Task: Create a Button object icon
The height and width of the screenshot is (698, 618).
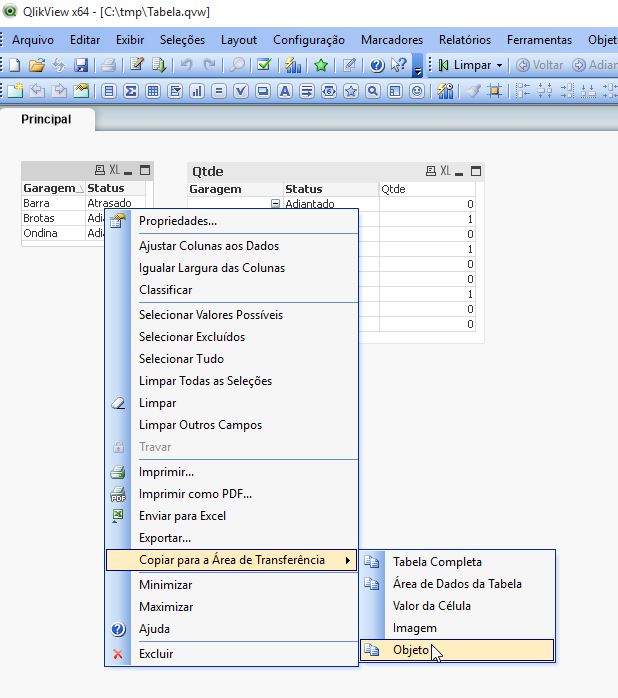Action: click(263, 91)
